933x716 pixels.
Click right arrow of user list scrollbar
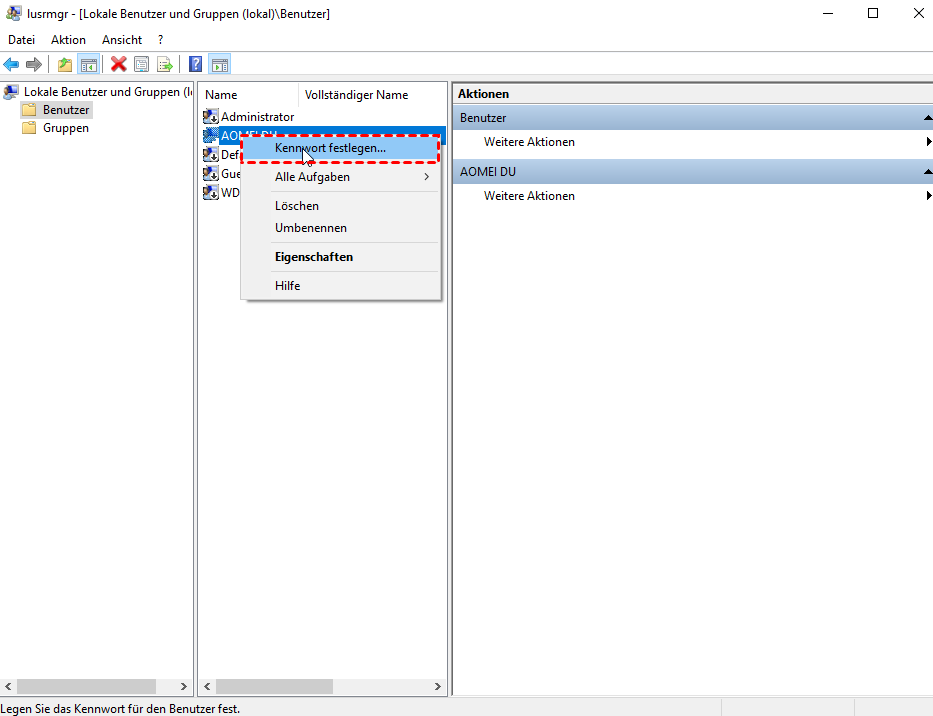438,686
